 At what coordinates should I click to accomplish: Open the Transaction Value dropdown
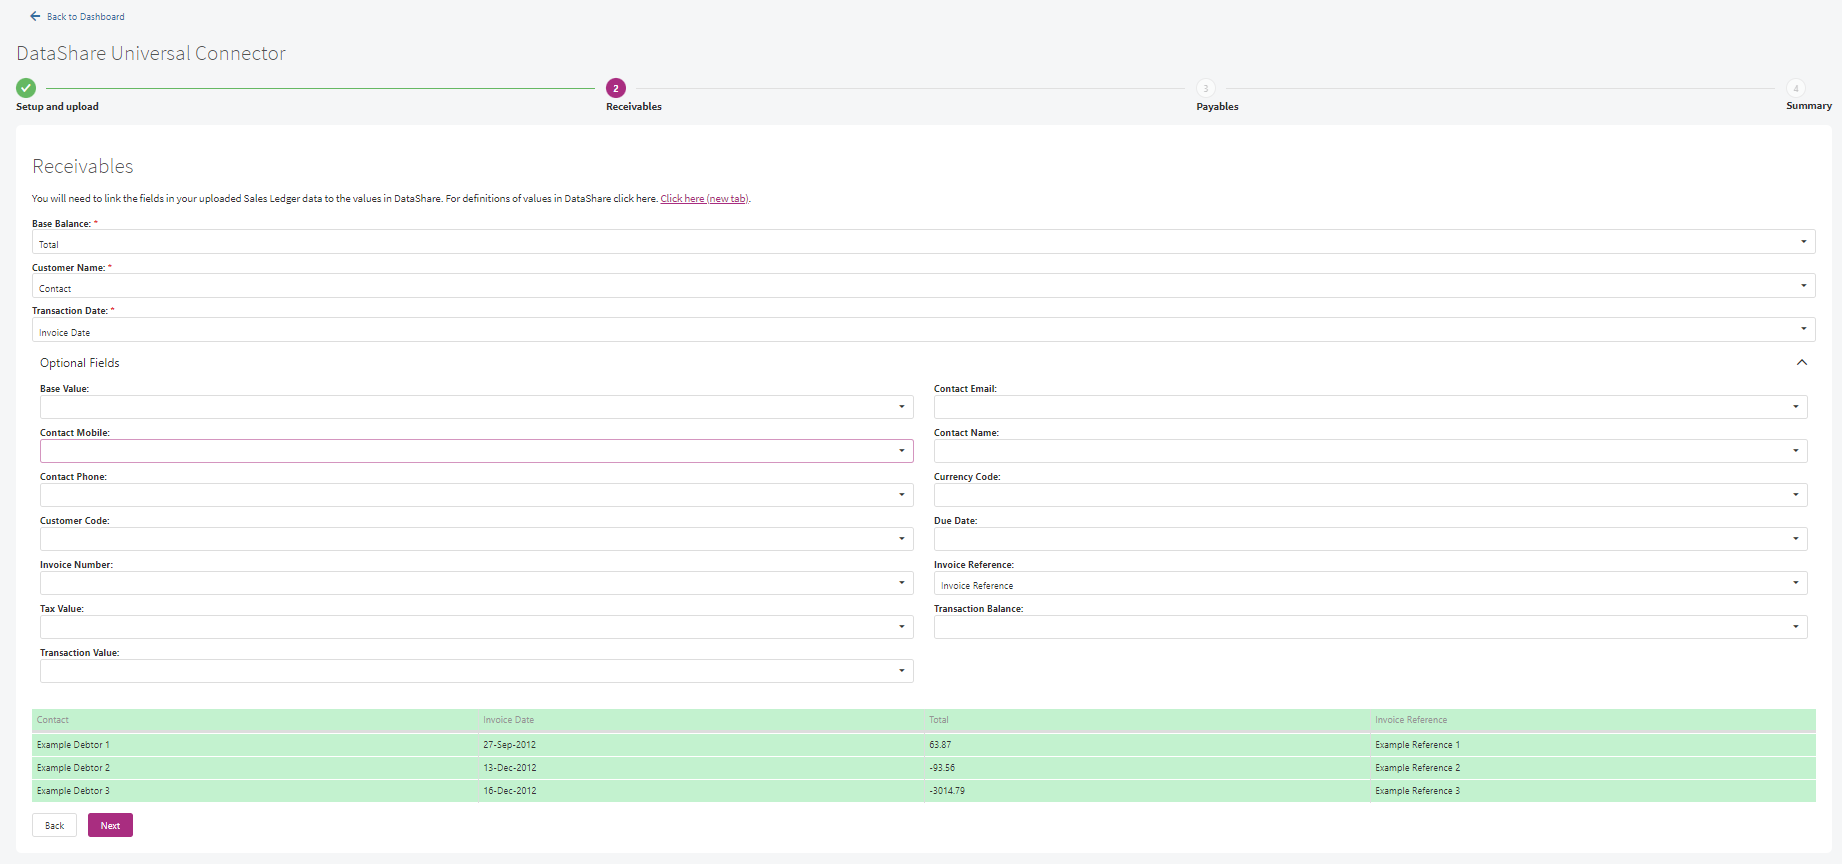[476, 671]
